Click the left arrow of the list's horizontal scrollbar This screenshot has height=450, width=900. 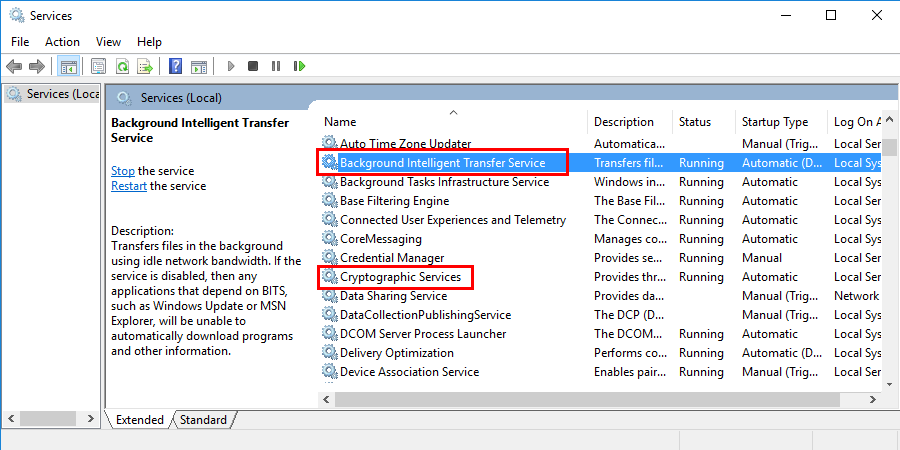[327, 399]
